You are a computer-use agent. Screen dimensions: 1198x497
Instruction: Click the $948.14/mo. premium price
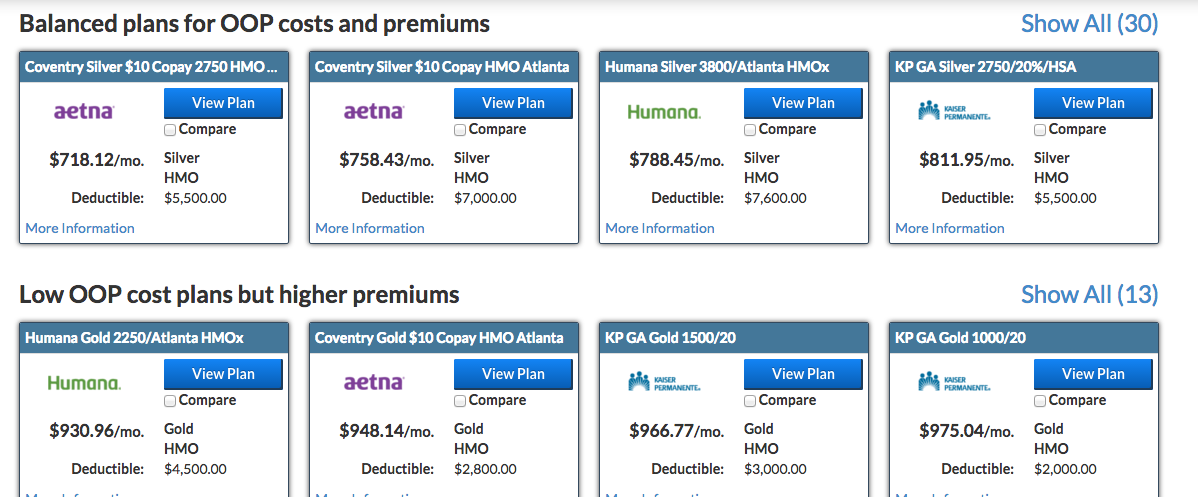point(387,431)
